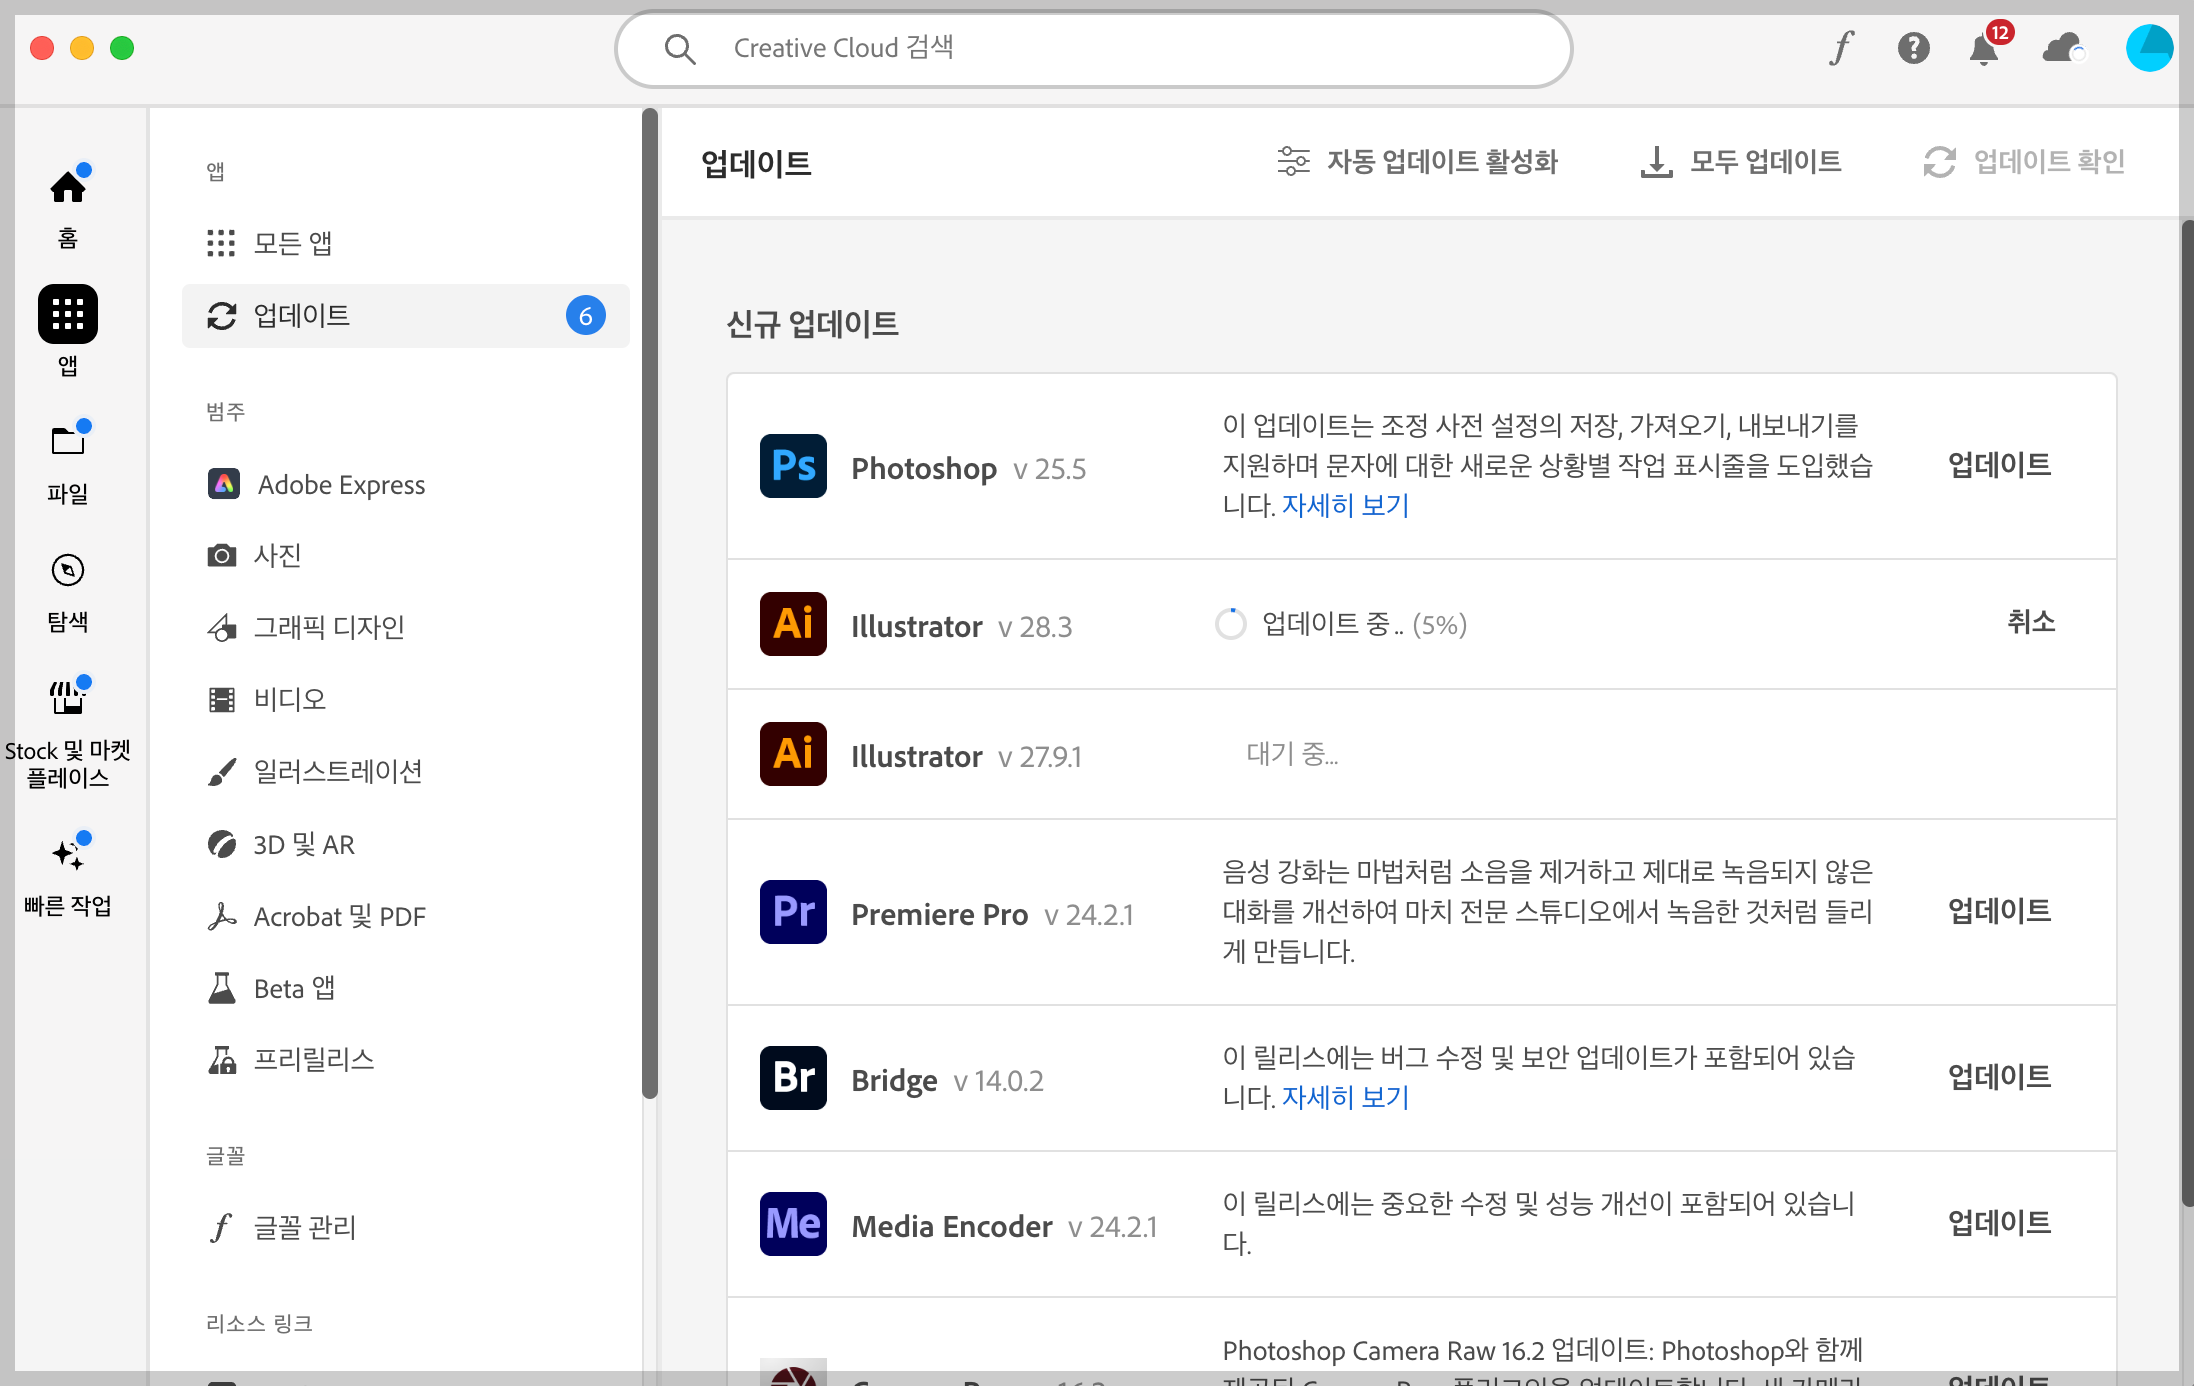Viewport: 2194px width, 1386px height.
Task: Focus the Creative Cloud 검색 search field
Action: [x=1094, y=48]
